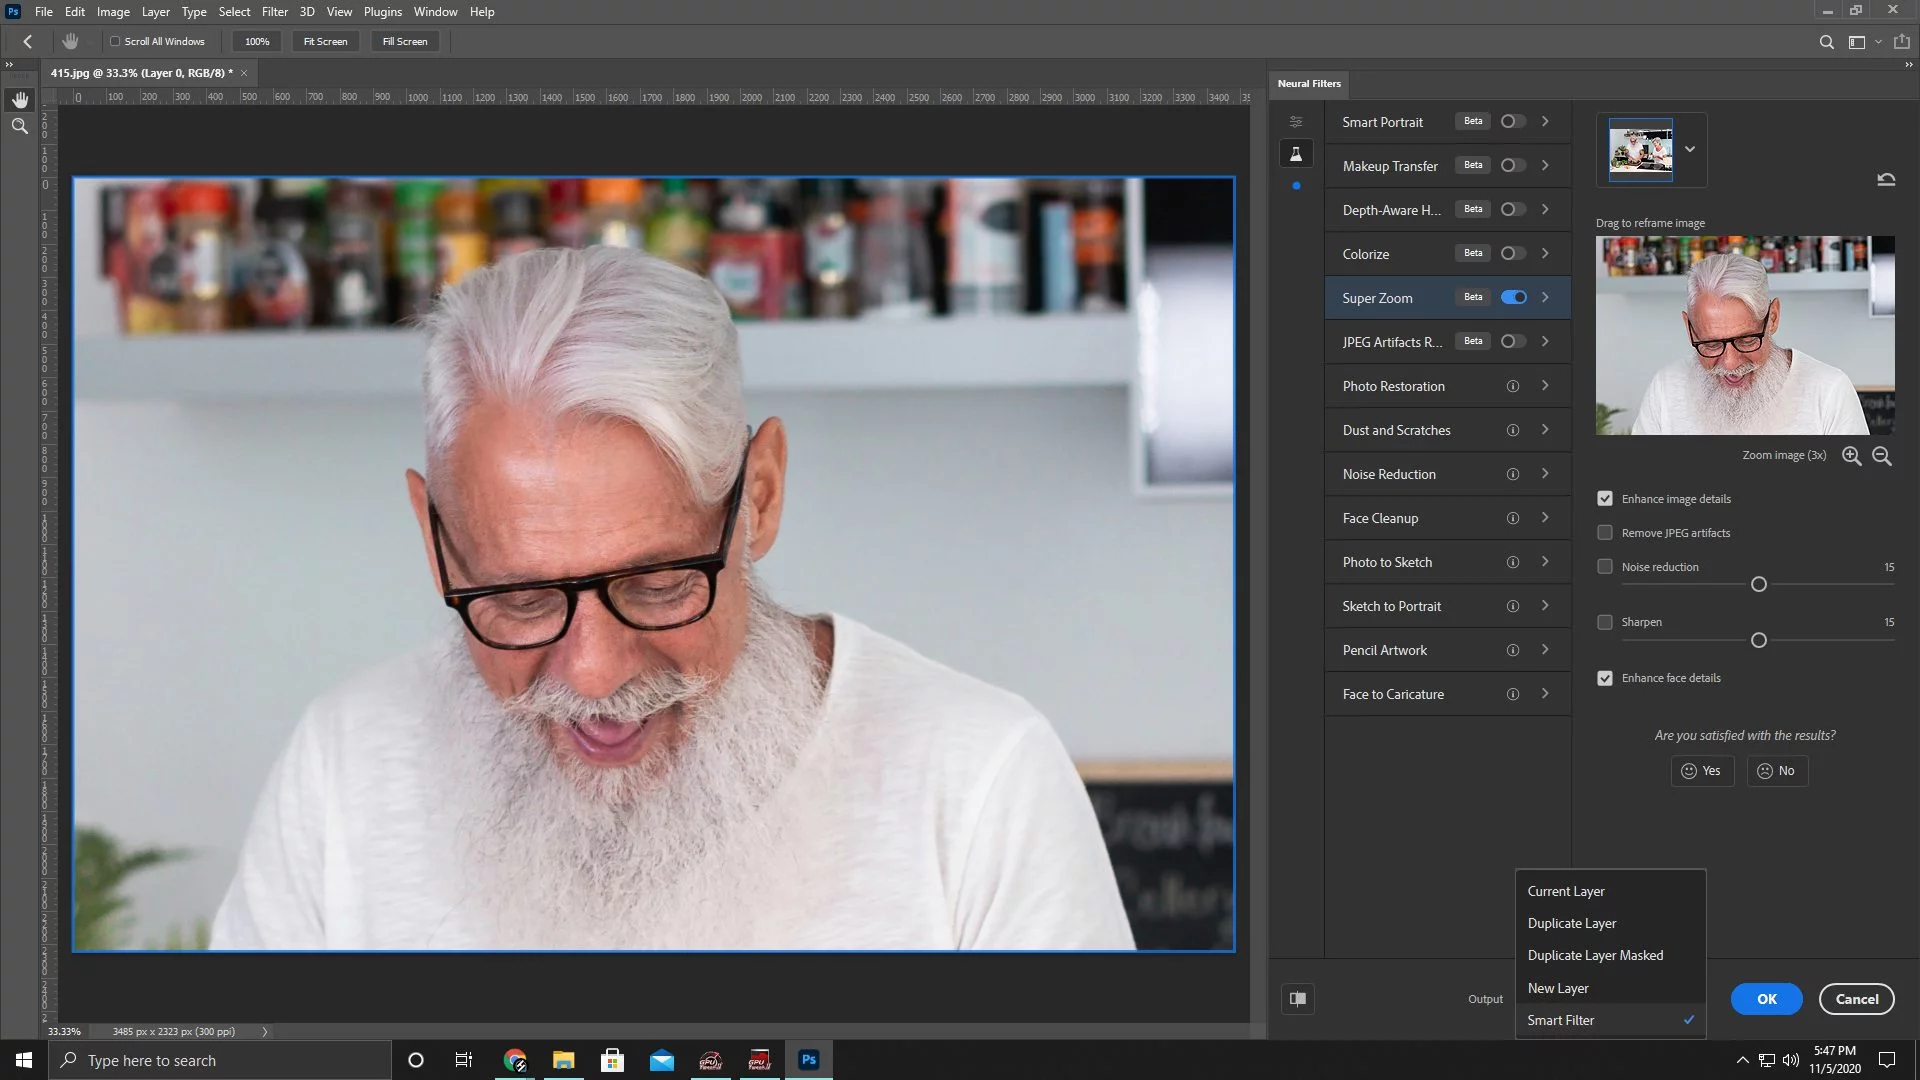
Task: Click the hand icon in the options bar
Action: (x=70, y=42)
